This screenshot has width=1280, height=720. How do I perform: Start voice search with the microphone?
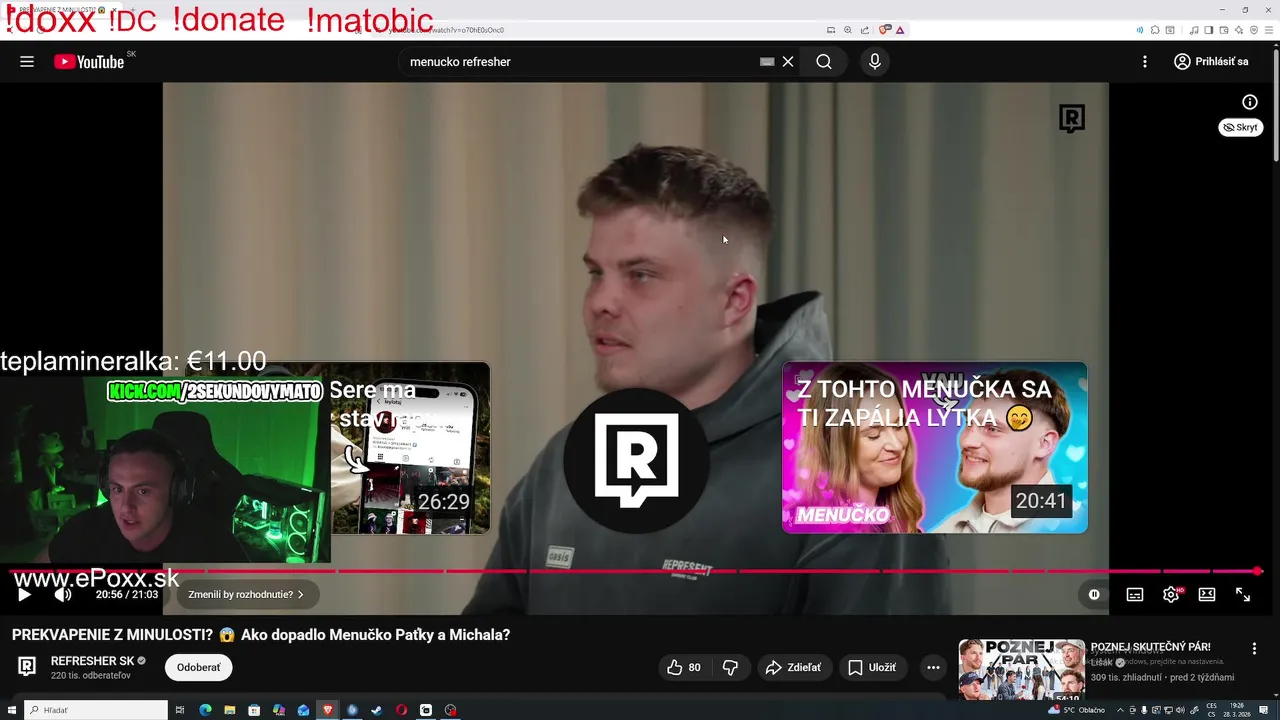875,62
